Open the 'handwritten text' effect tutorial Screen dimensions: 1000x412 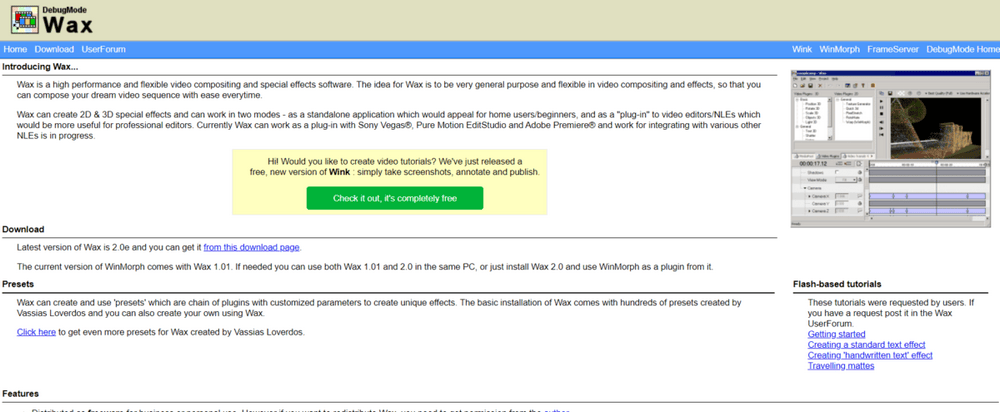869,355
